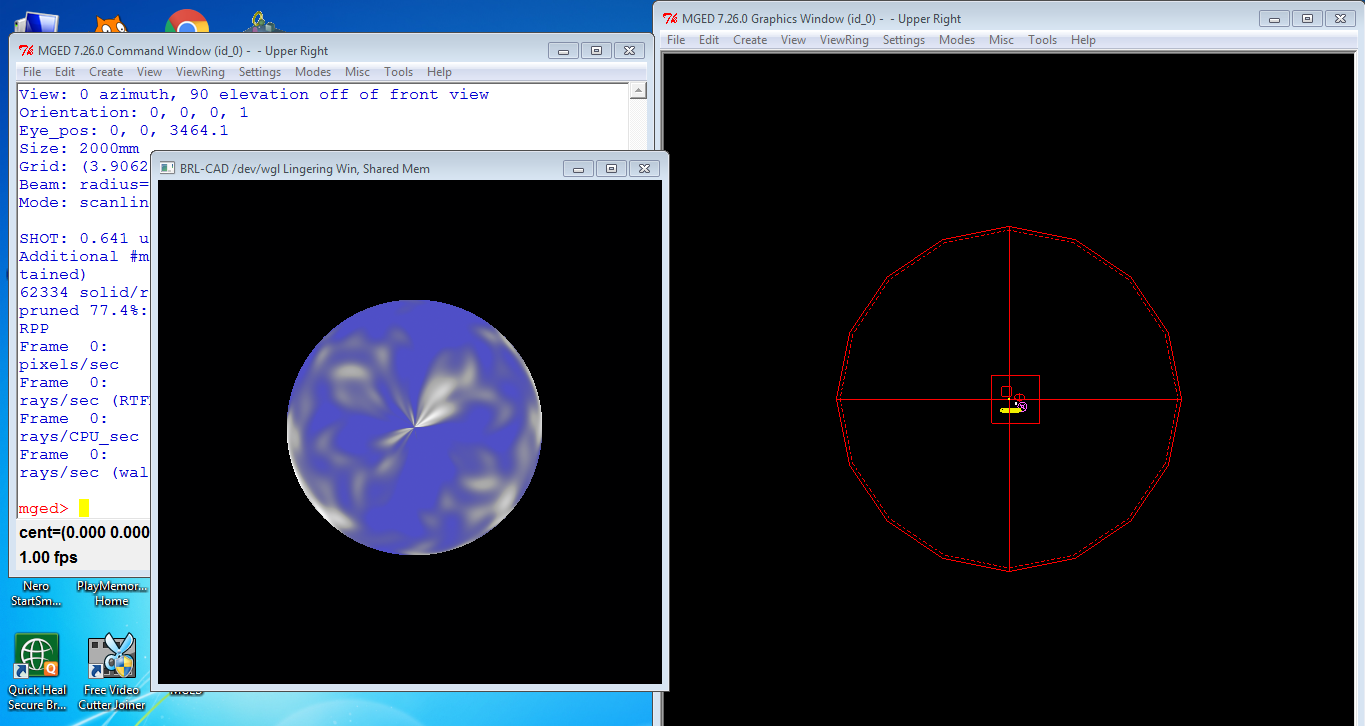Screen dimensions: 1365x726
Task: Open Edit menu in Command Window
Action: (x=65, y=72)
